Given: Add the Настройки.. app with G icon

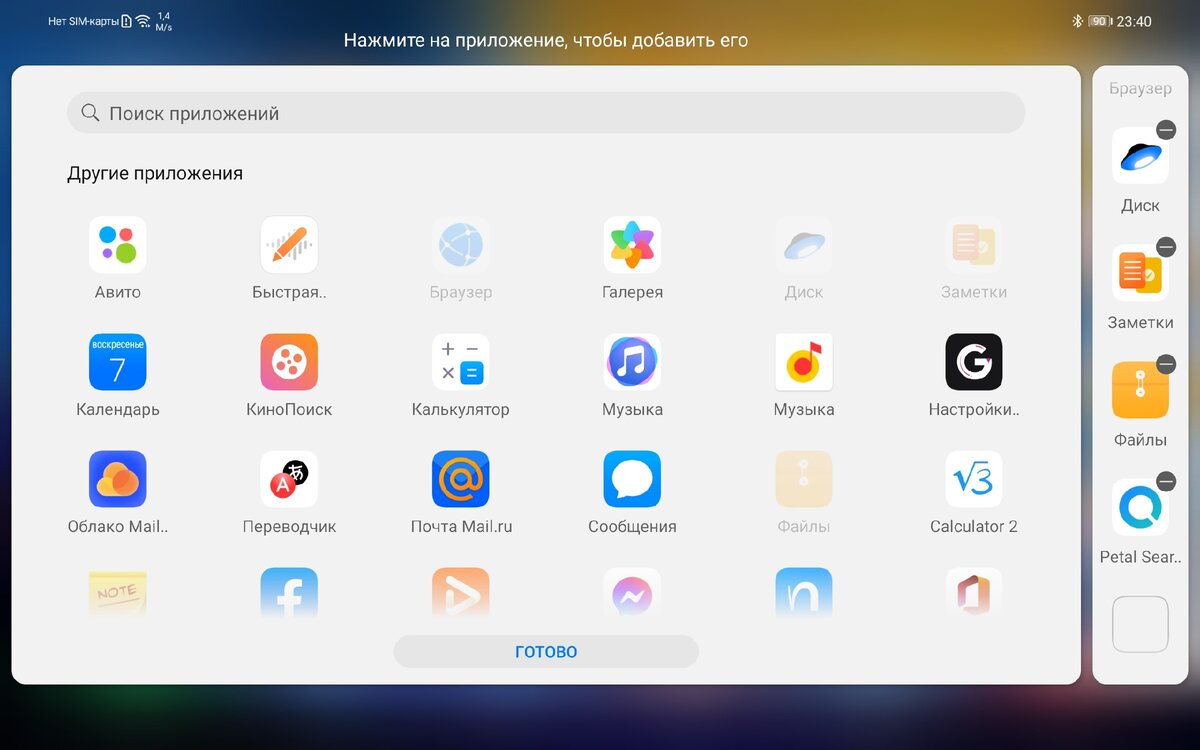Looking at the screenshot, I should 974,362.
